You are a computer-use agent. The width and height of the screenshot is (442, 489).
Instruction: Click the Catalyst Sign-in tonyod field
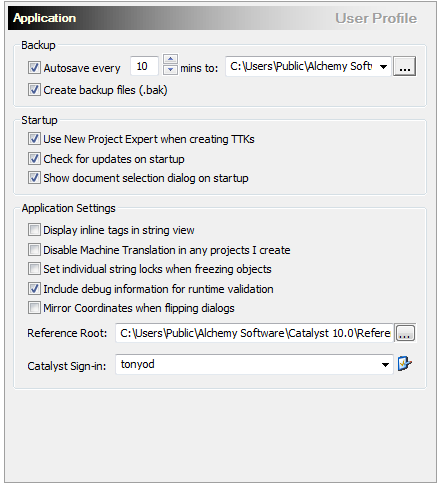(x=254, y=364)
